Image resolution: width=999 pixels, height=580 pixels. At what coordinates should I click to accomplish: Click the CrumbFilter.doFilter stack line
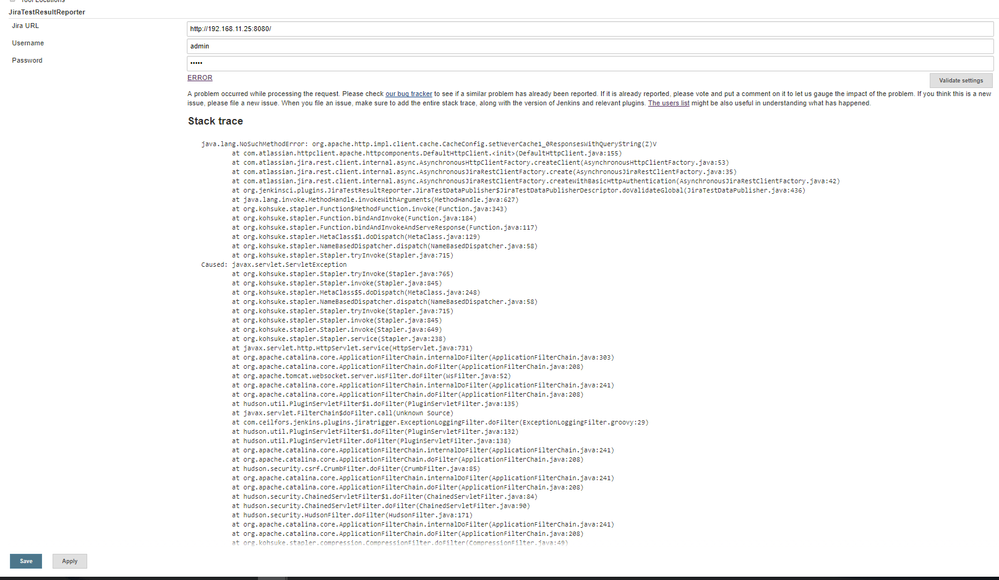356,469
